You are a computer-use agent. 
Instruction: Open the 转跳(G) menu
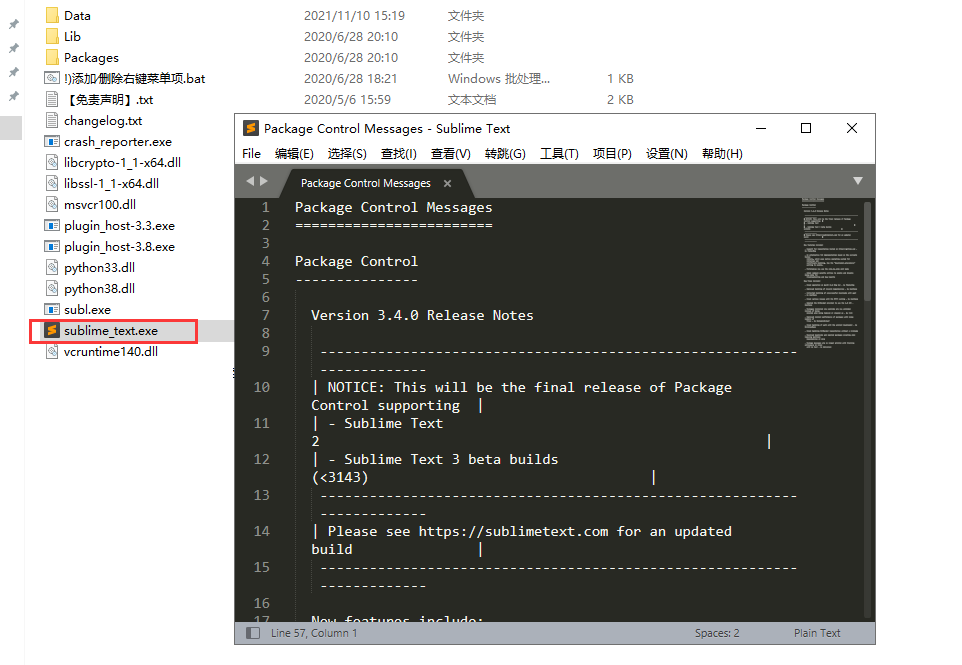pos(505,153)
